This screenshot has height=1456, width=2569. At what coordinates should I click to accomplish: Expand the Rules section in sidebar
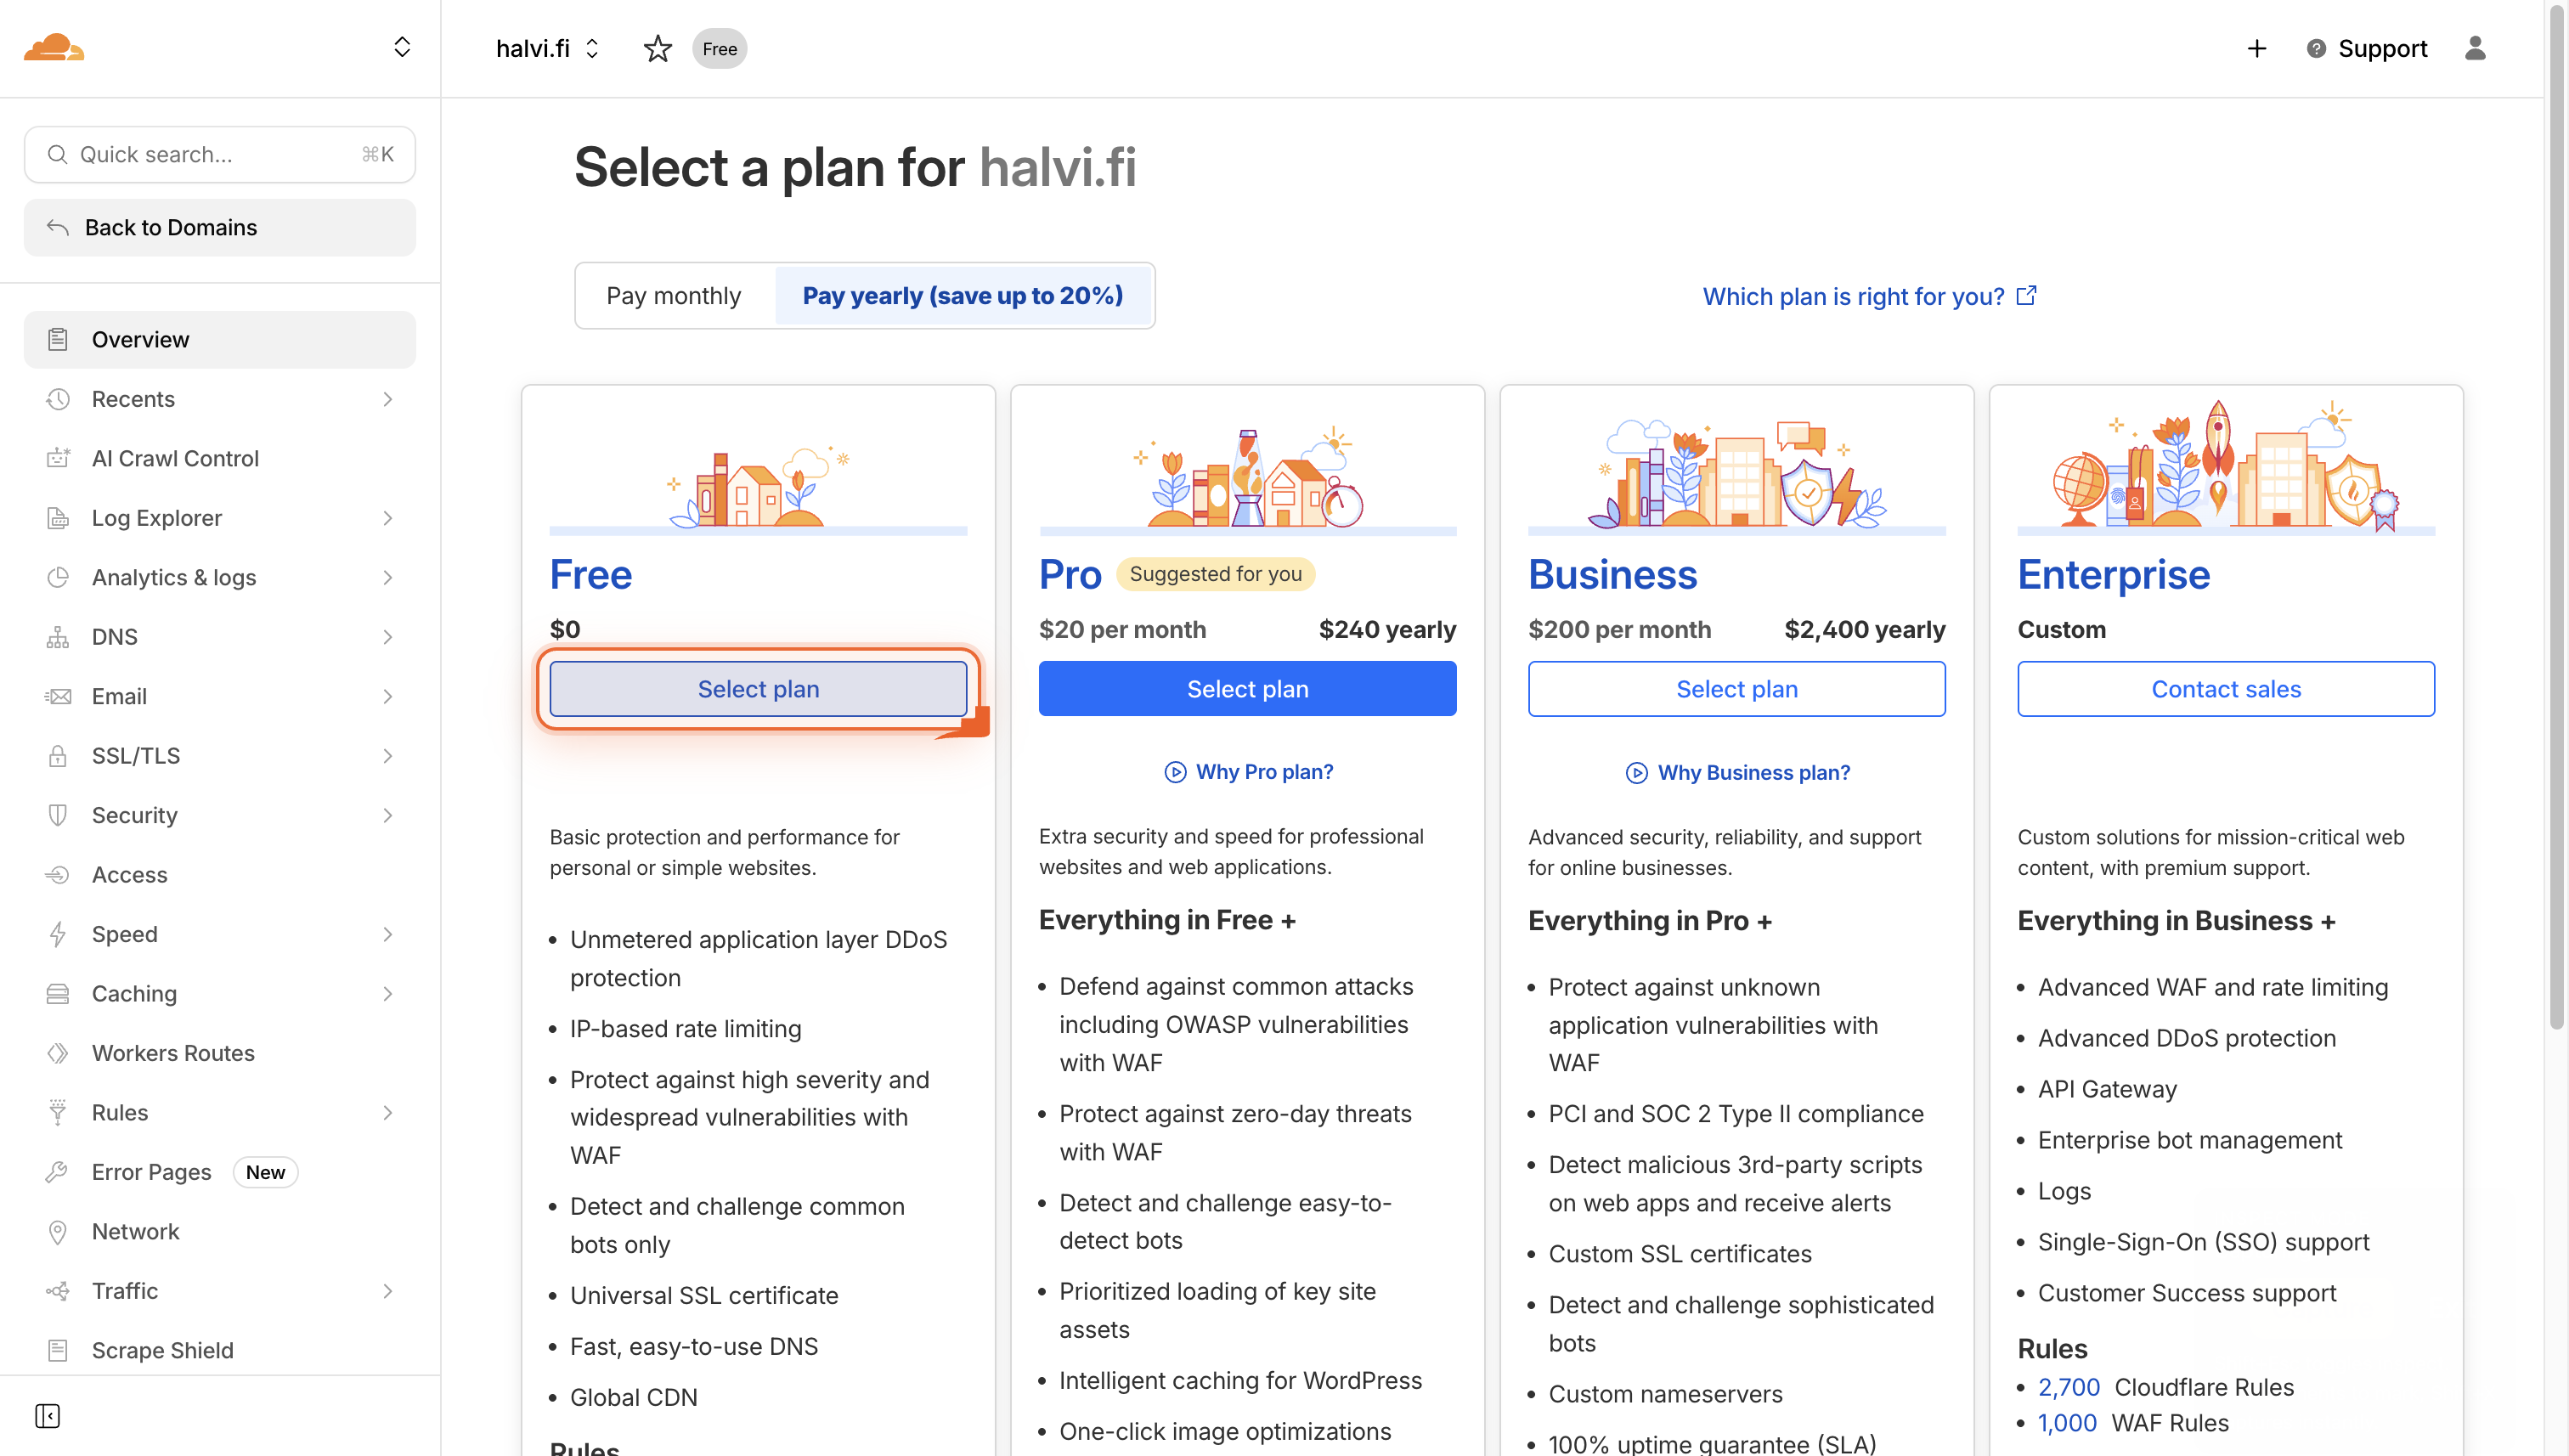click(x=388, y=1112)
